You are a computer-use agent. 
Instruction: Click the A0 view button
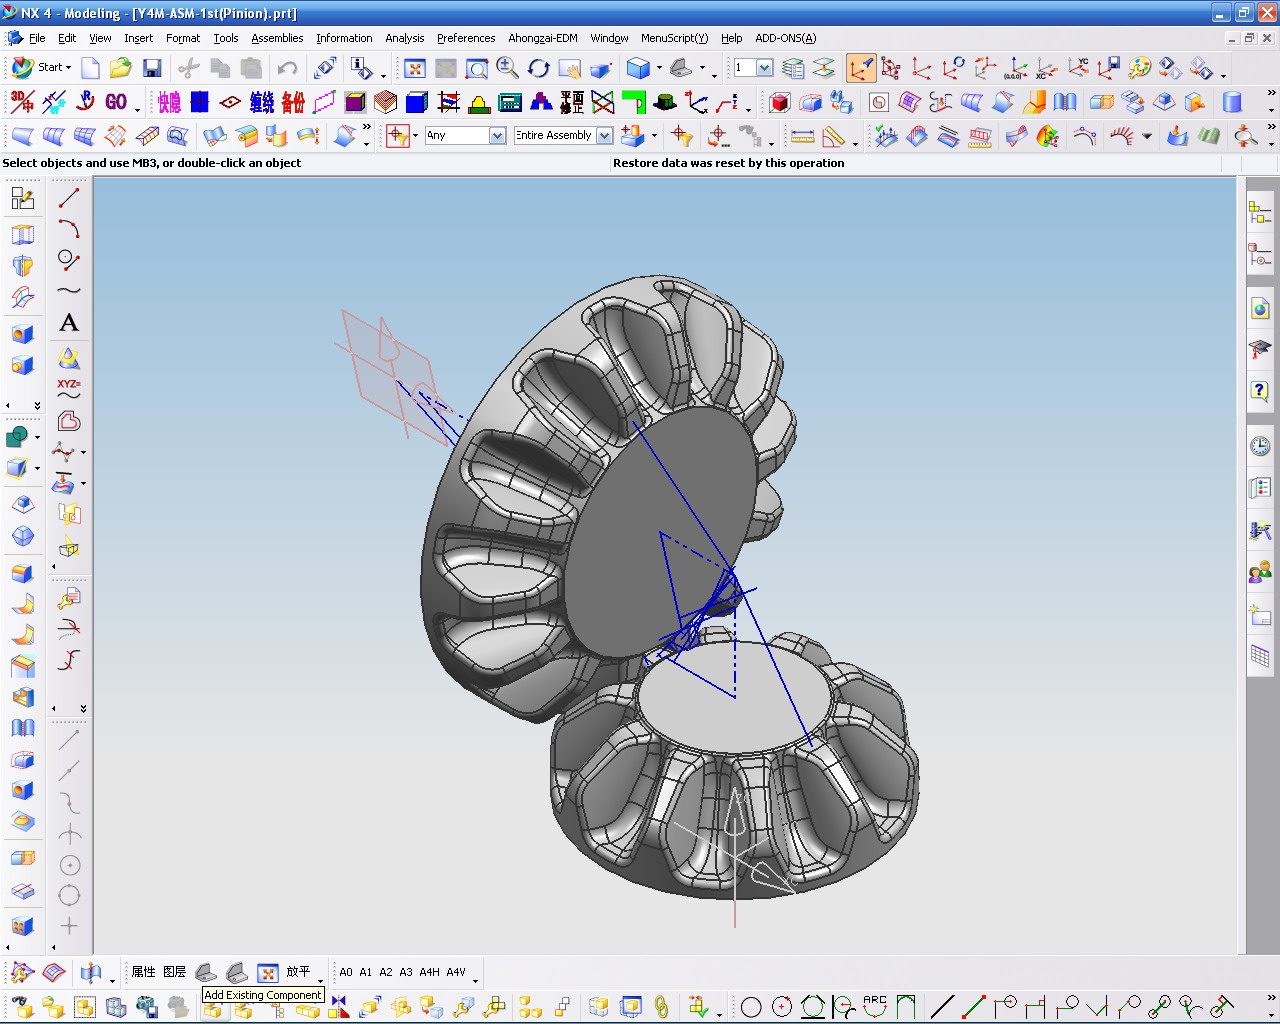click(x=346, y=972)
